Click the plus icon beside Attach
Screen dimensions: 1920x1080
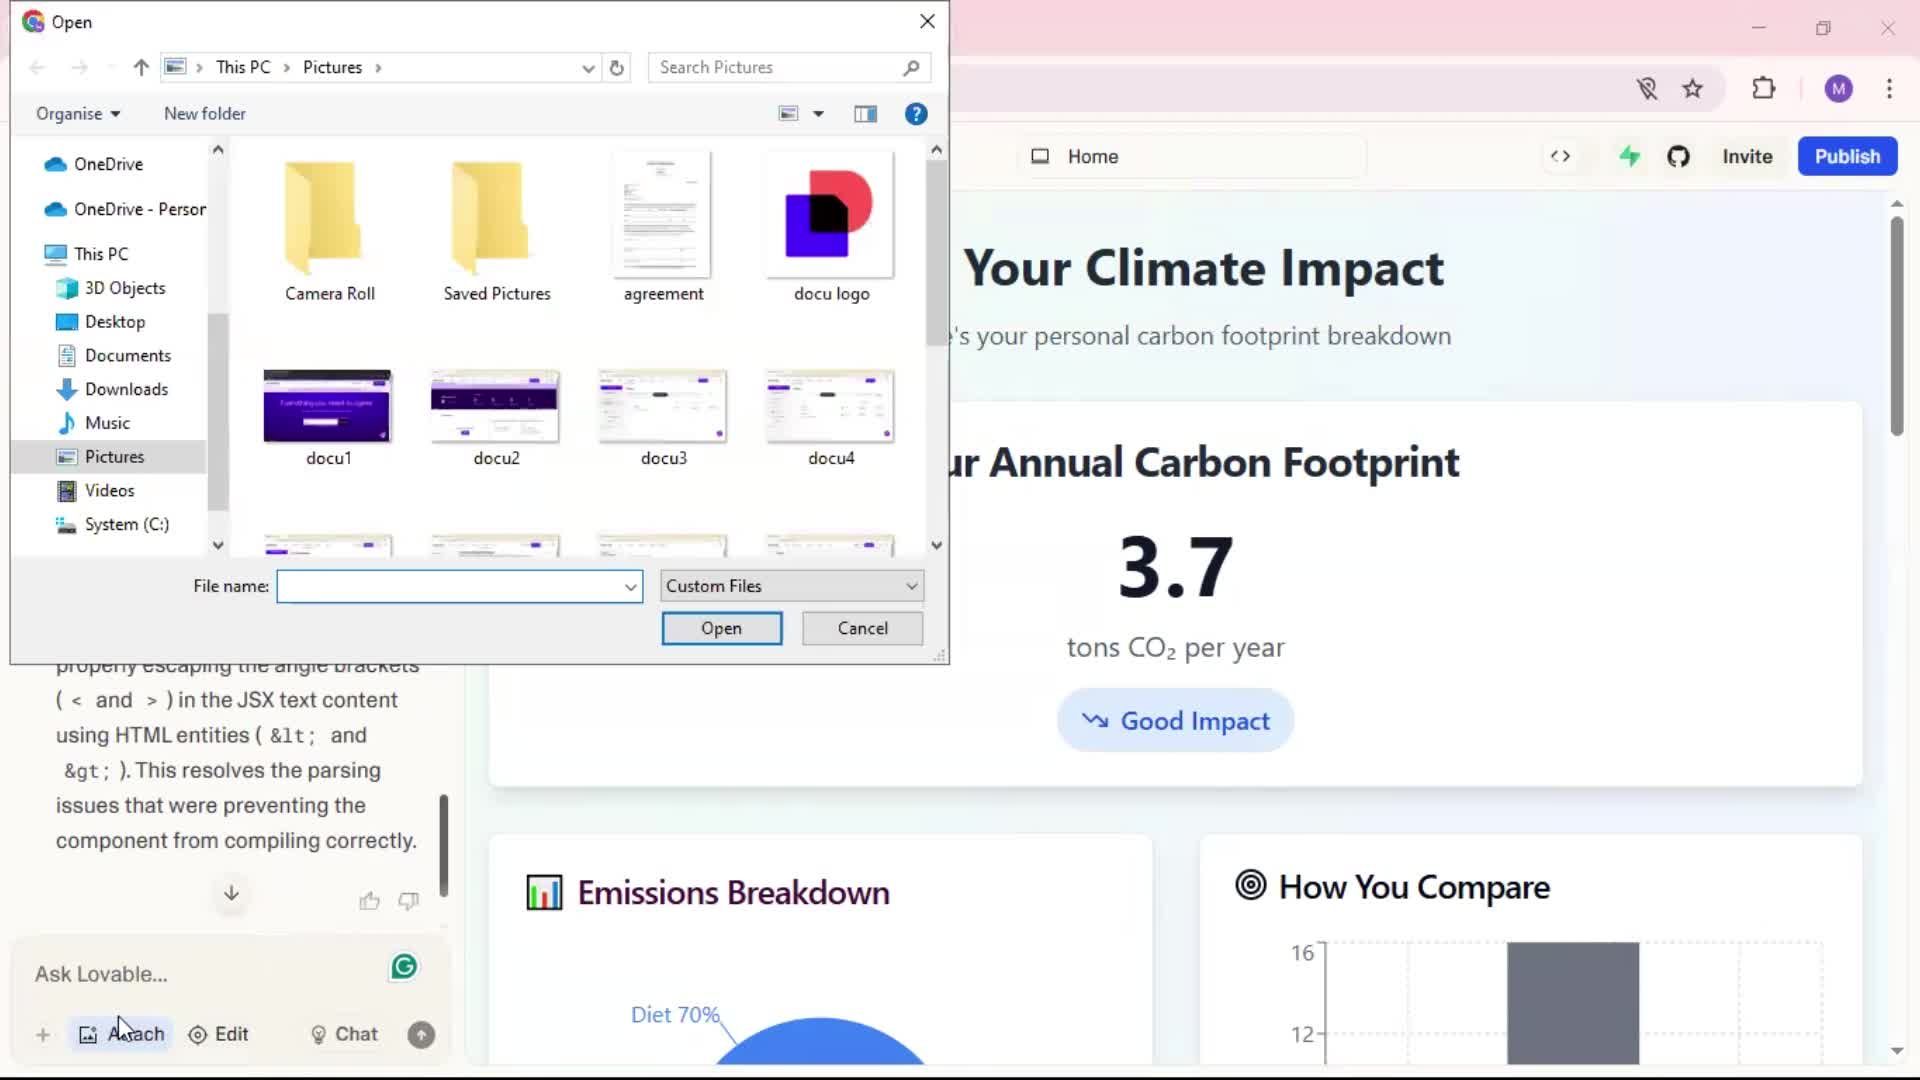pos(43,1034)
